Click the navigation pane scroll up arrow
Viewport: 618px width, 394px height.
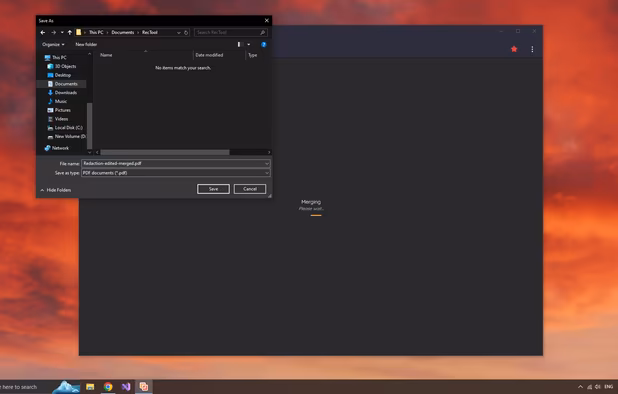(x=89, y=54)
